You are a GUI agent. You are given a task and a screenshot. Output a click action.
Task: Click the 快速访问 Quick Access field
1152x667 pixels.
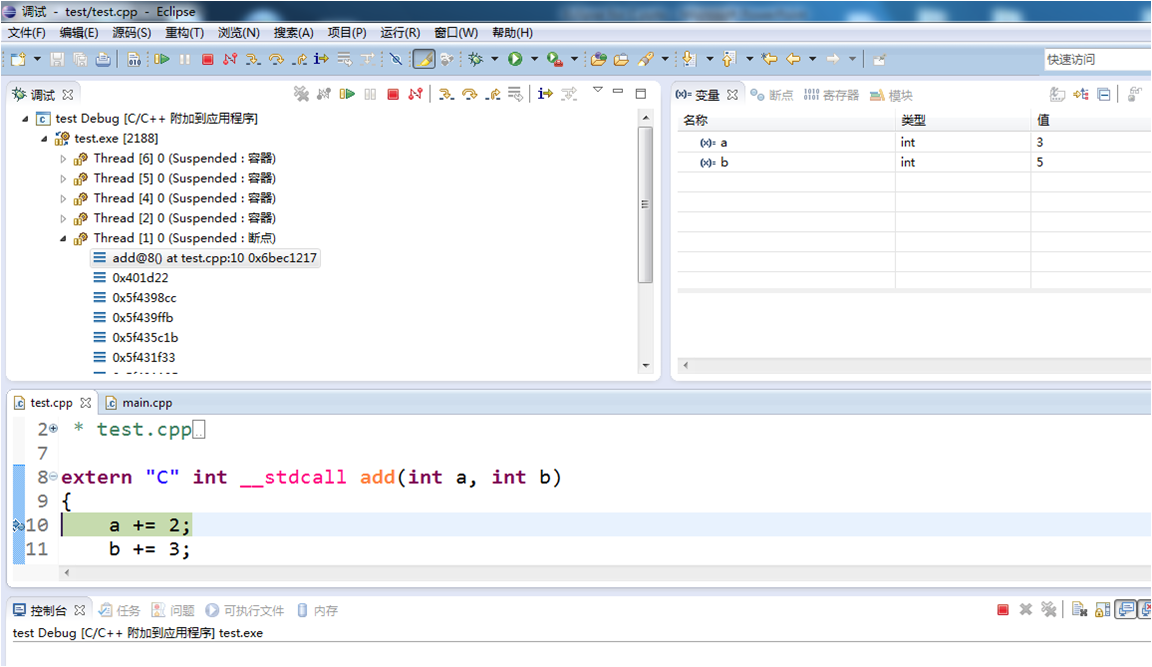1096,58
